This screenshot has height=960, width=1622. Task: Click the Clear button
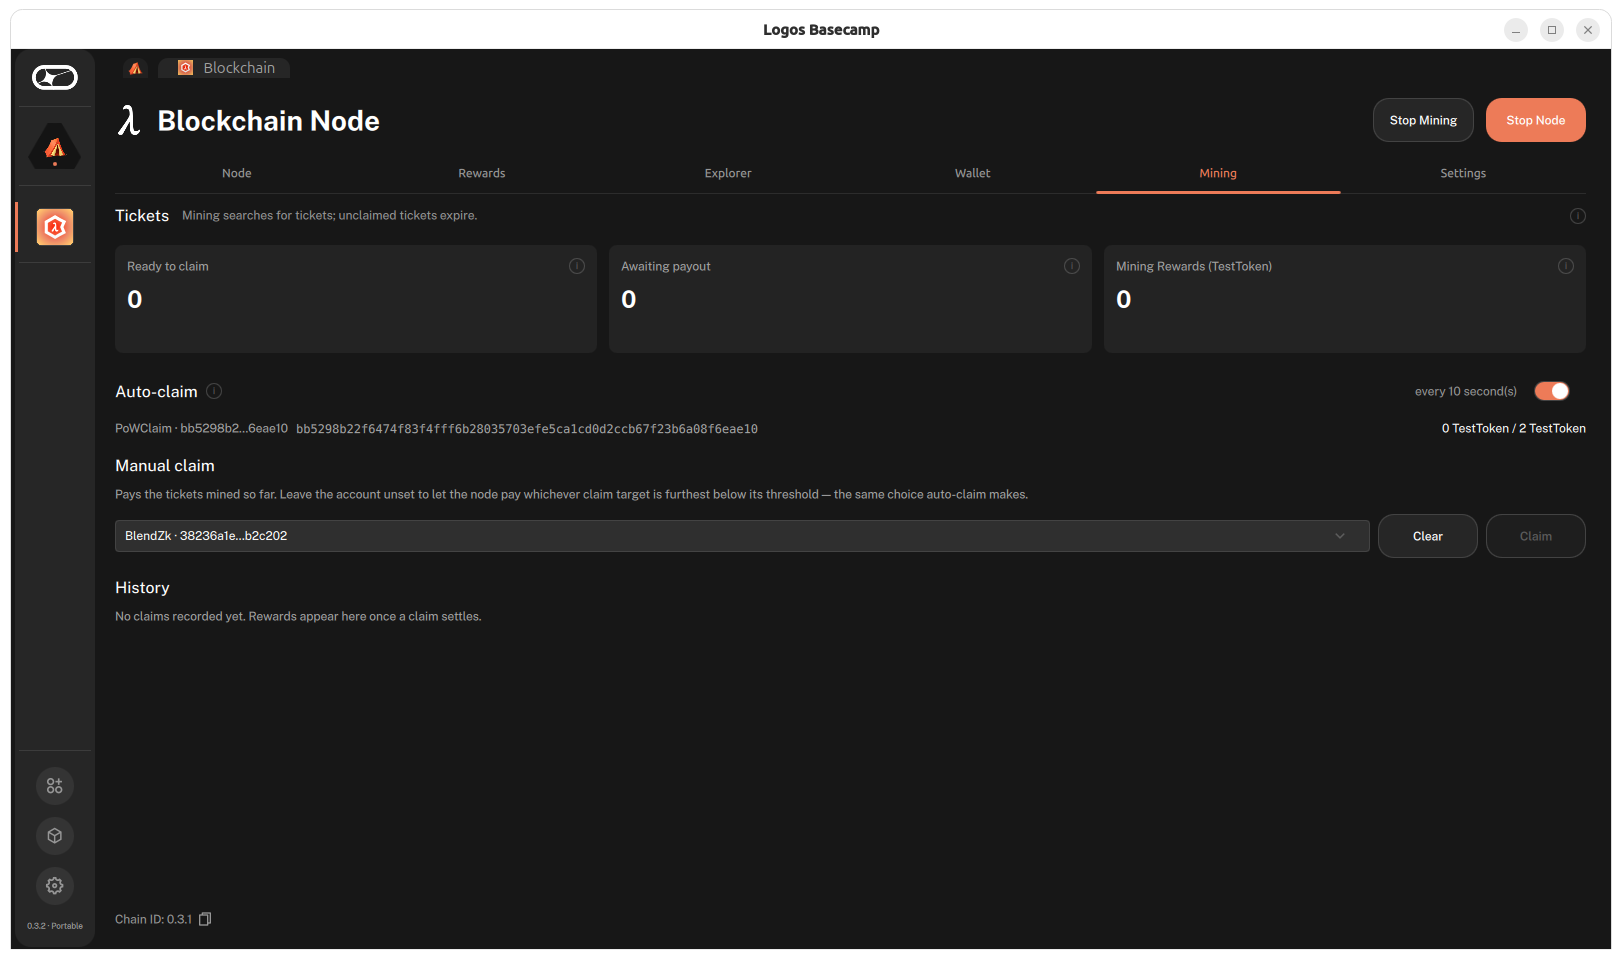(x=1428, y=536)
